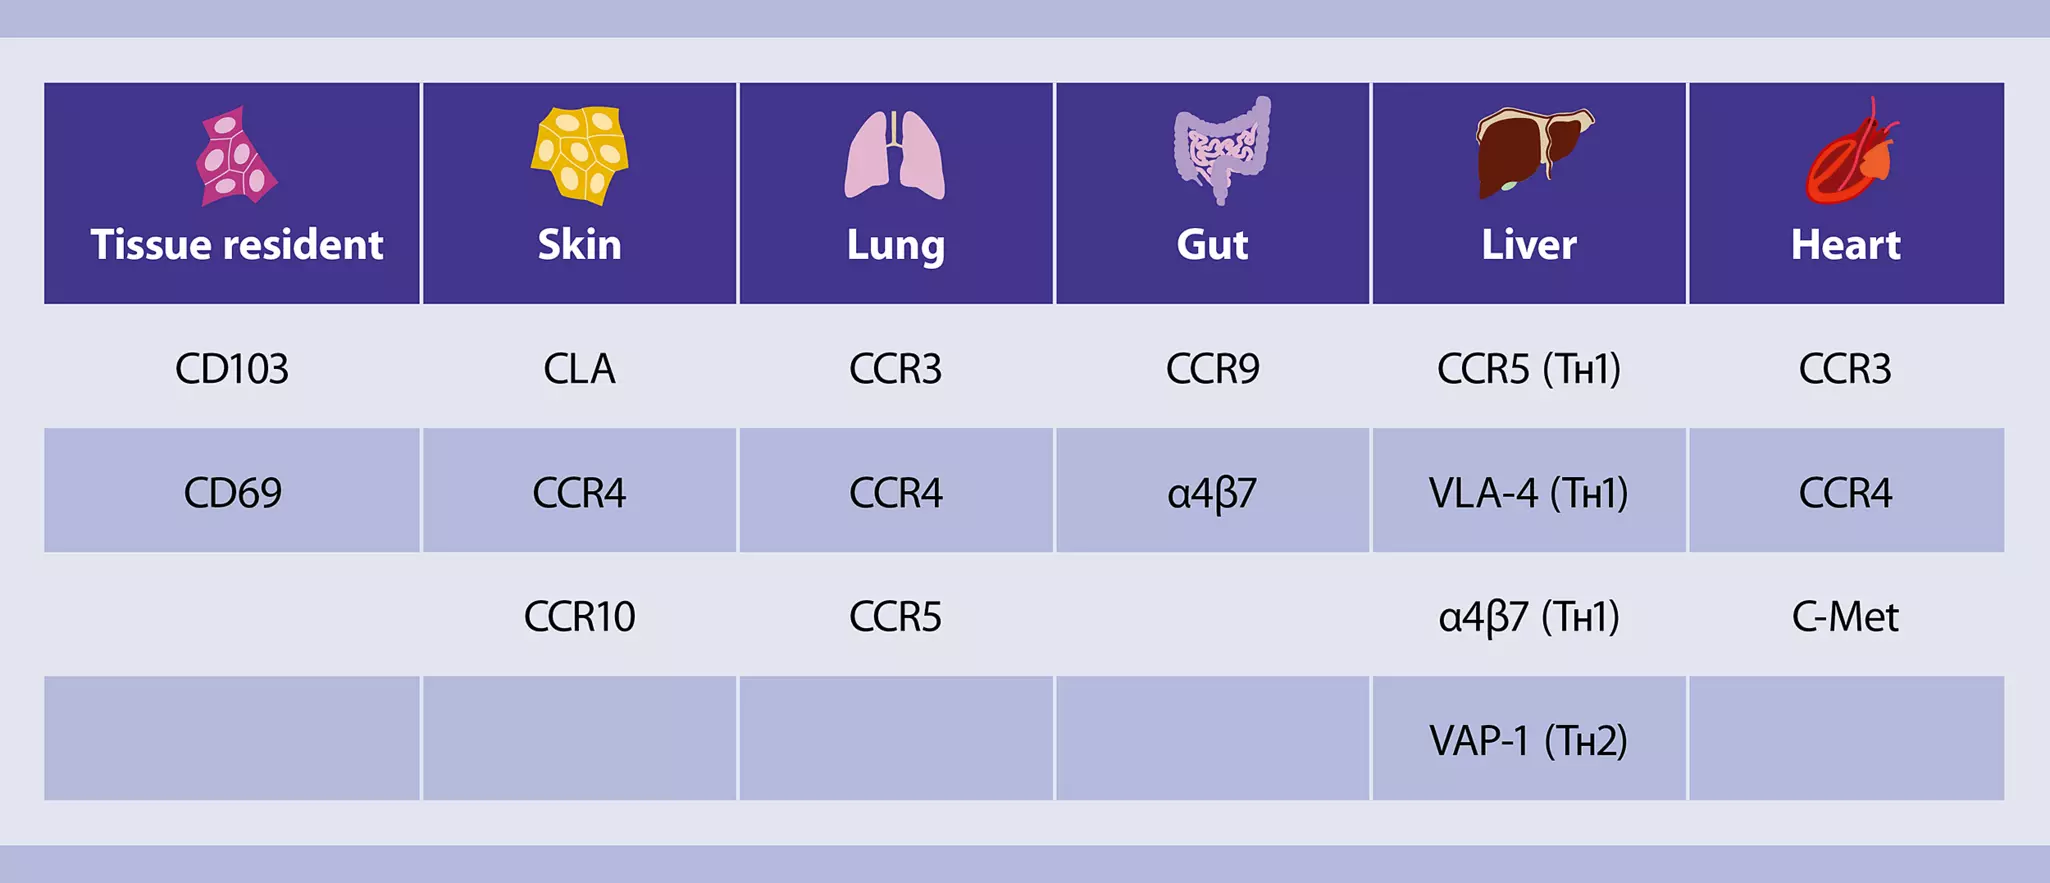Click the yellow skin cells icon

pyautogui.click(x=580, y=155)
